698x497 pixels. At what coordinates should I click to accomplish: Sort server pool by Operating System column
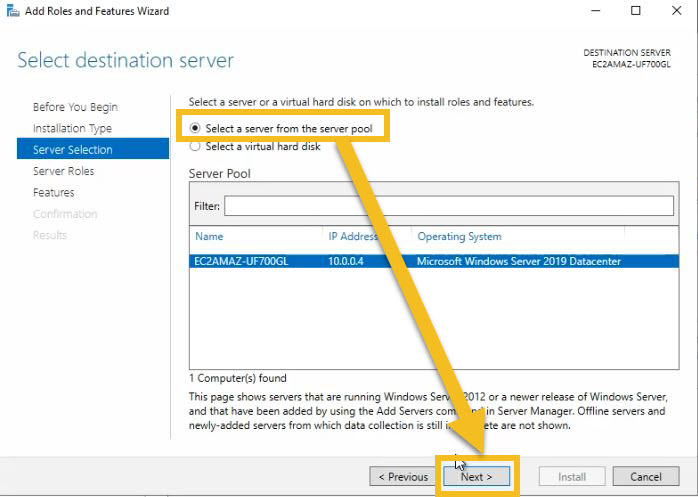(459, 236)
